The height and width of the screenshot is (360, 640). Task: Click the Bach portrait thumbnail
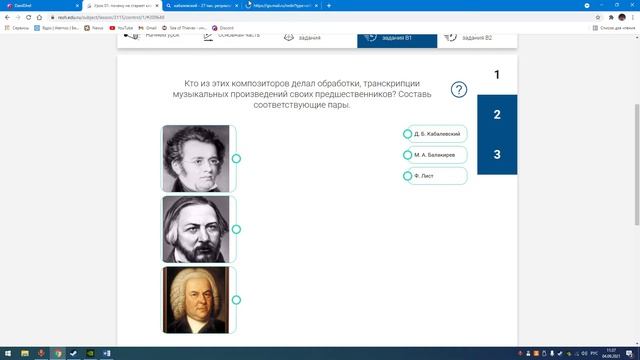click(x=196, y=300)
